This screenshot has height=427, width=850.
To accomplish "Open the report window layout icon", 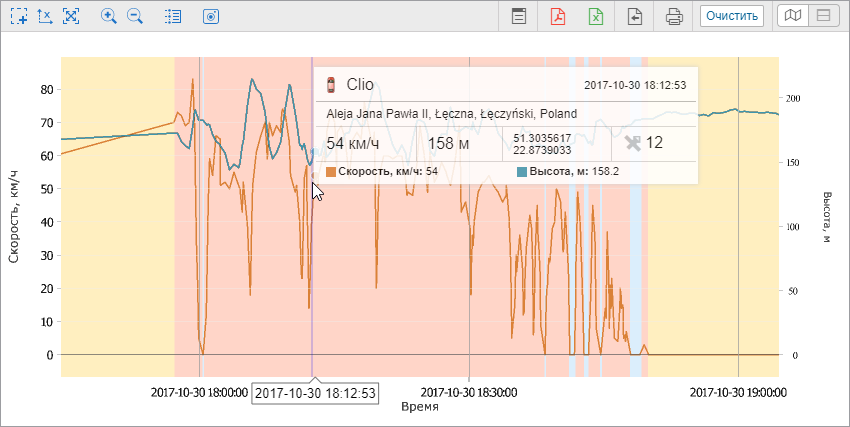I will point(518,16).
